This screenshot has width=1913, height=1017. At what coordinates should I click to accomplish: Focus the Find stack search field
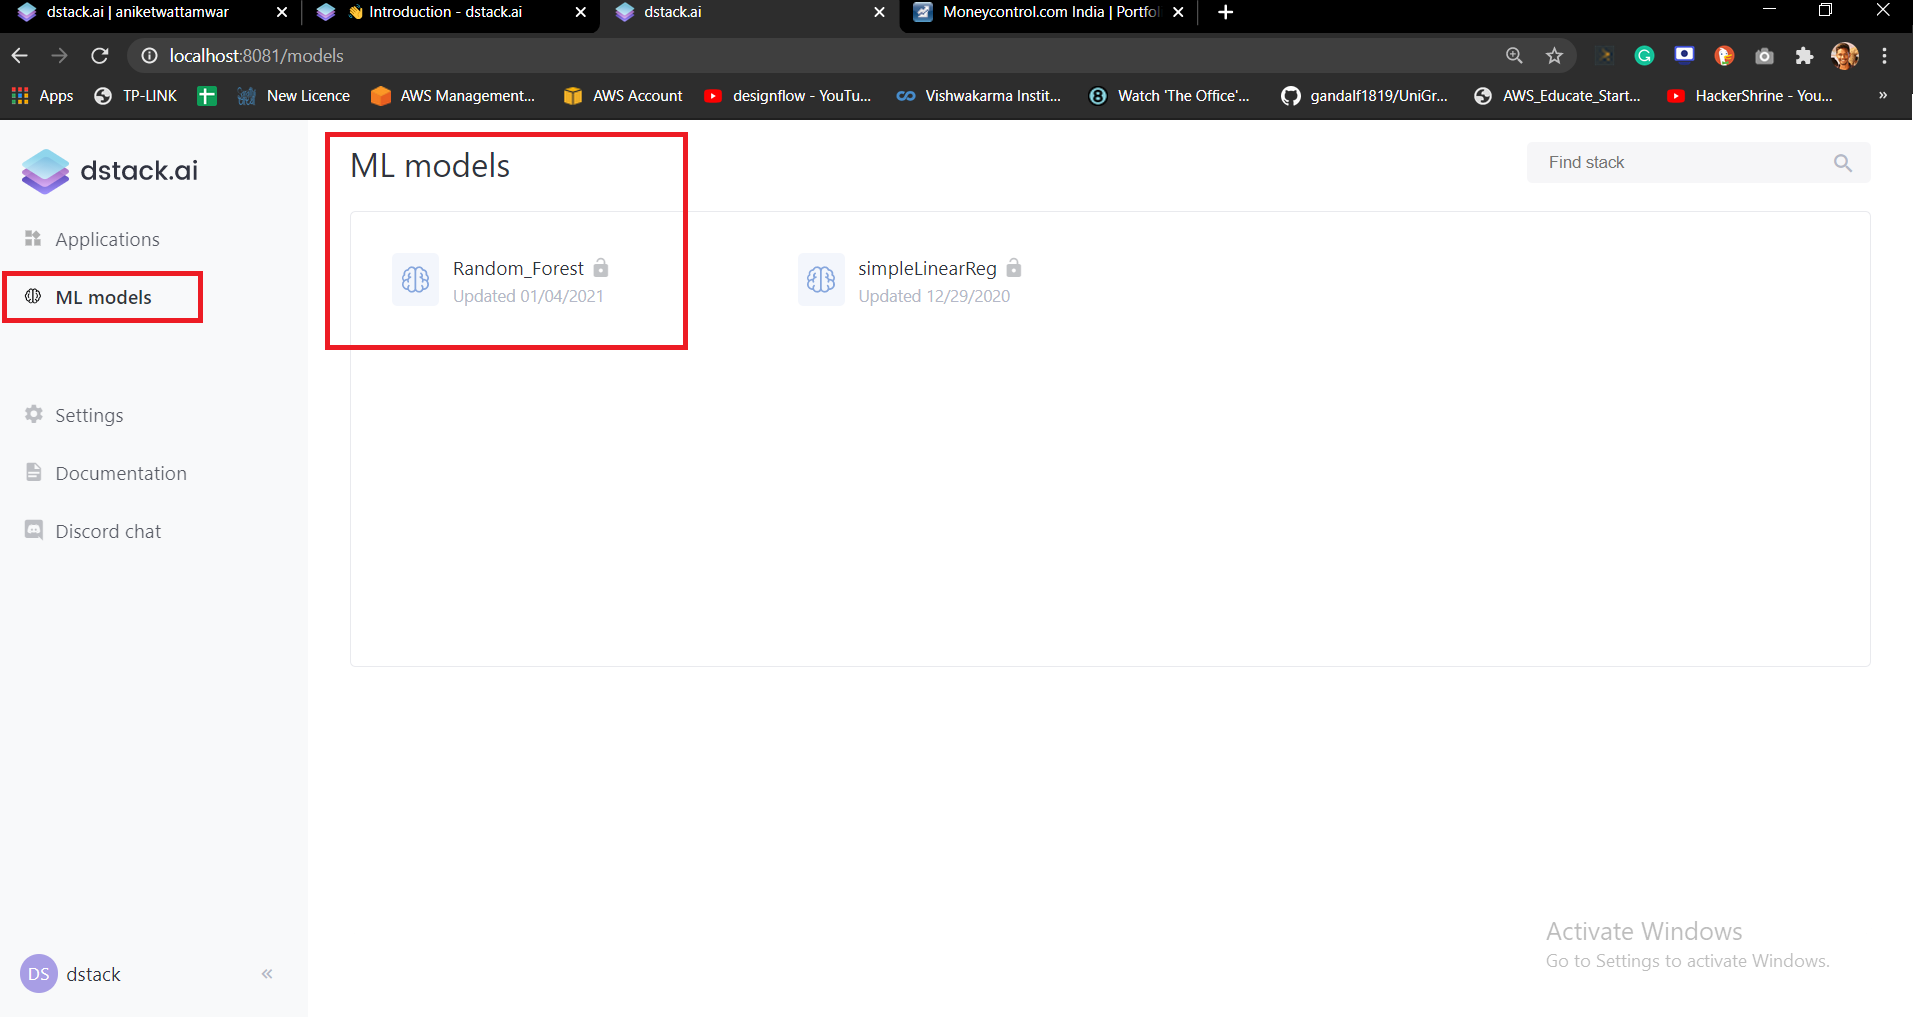(x=1698, y=163)
